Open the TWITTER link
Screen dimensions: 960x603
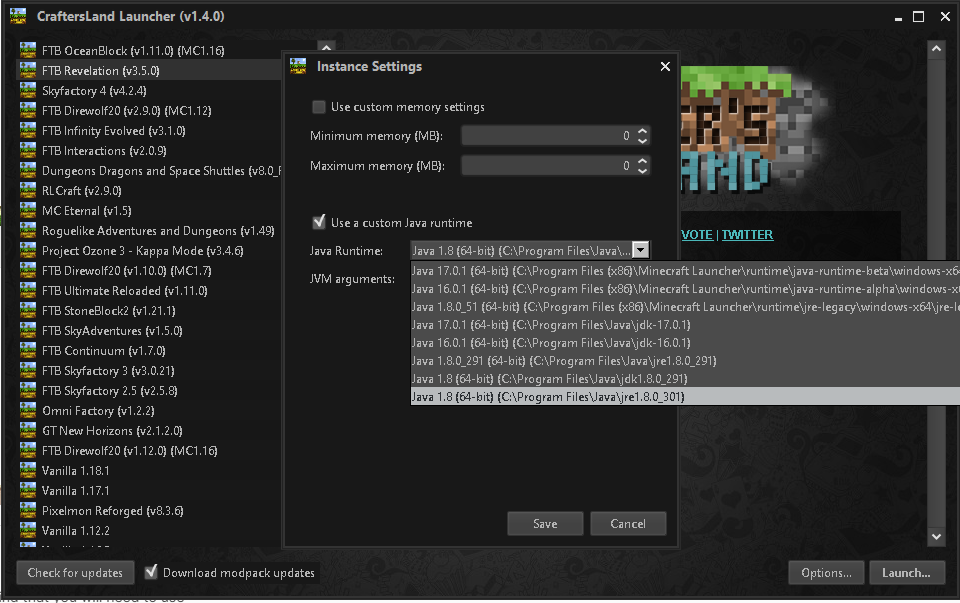(747, 234)
